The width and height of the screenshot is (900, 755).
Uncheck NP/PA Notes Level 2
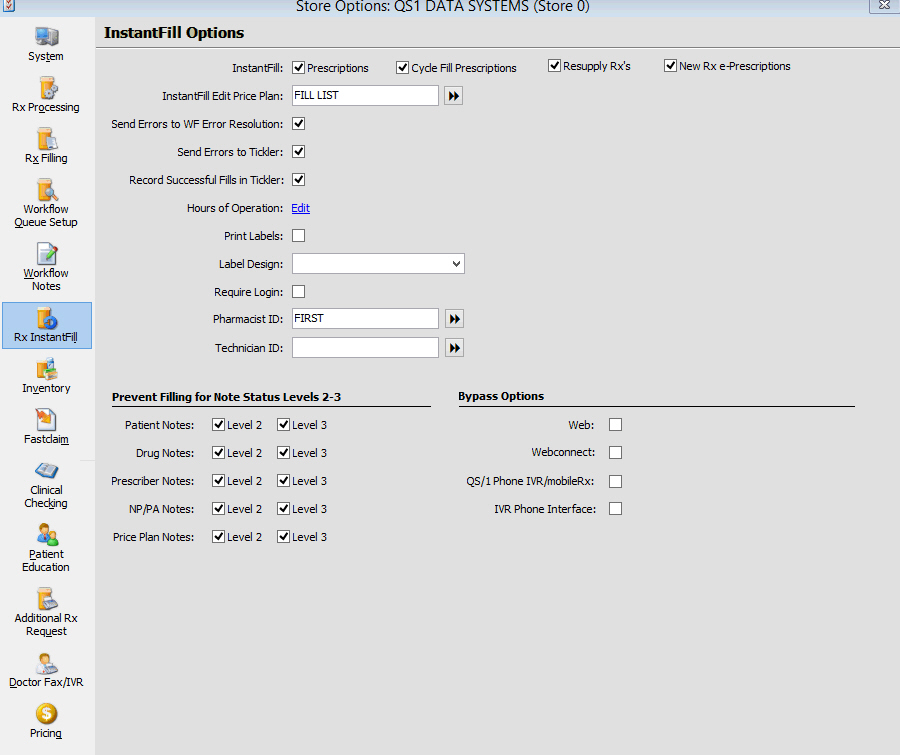coord(218,508)
